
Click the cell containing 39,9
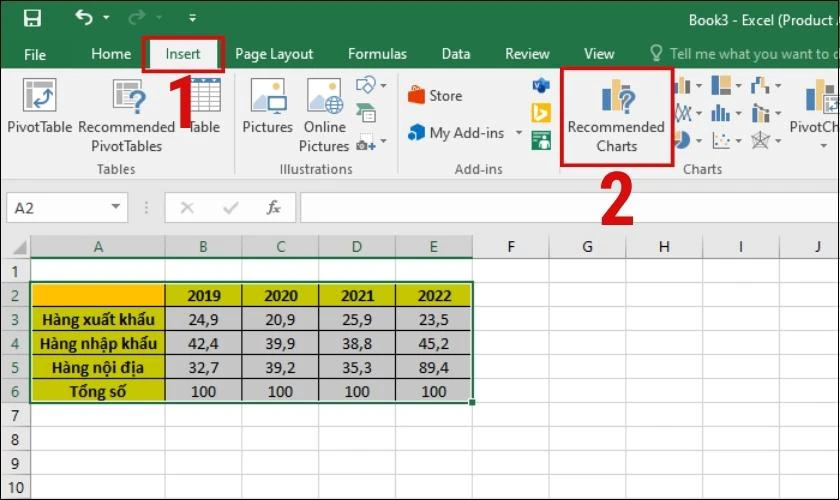280,344
